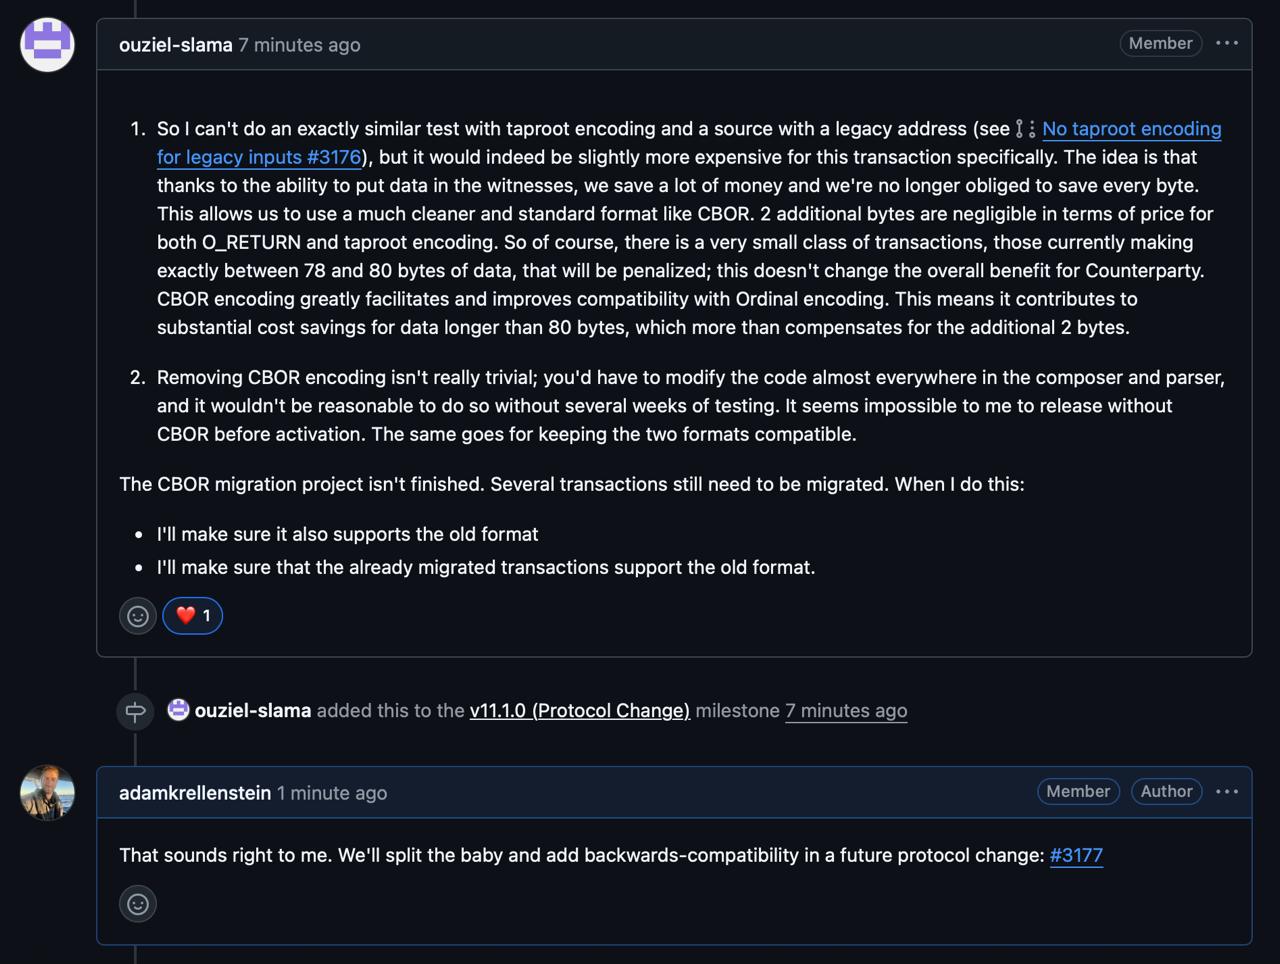Click the issue icon before 'No taproot encoding'
This screenshot has height=964, width=1280.
pyautogui.click(x=1025, y=129)
